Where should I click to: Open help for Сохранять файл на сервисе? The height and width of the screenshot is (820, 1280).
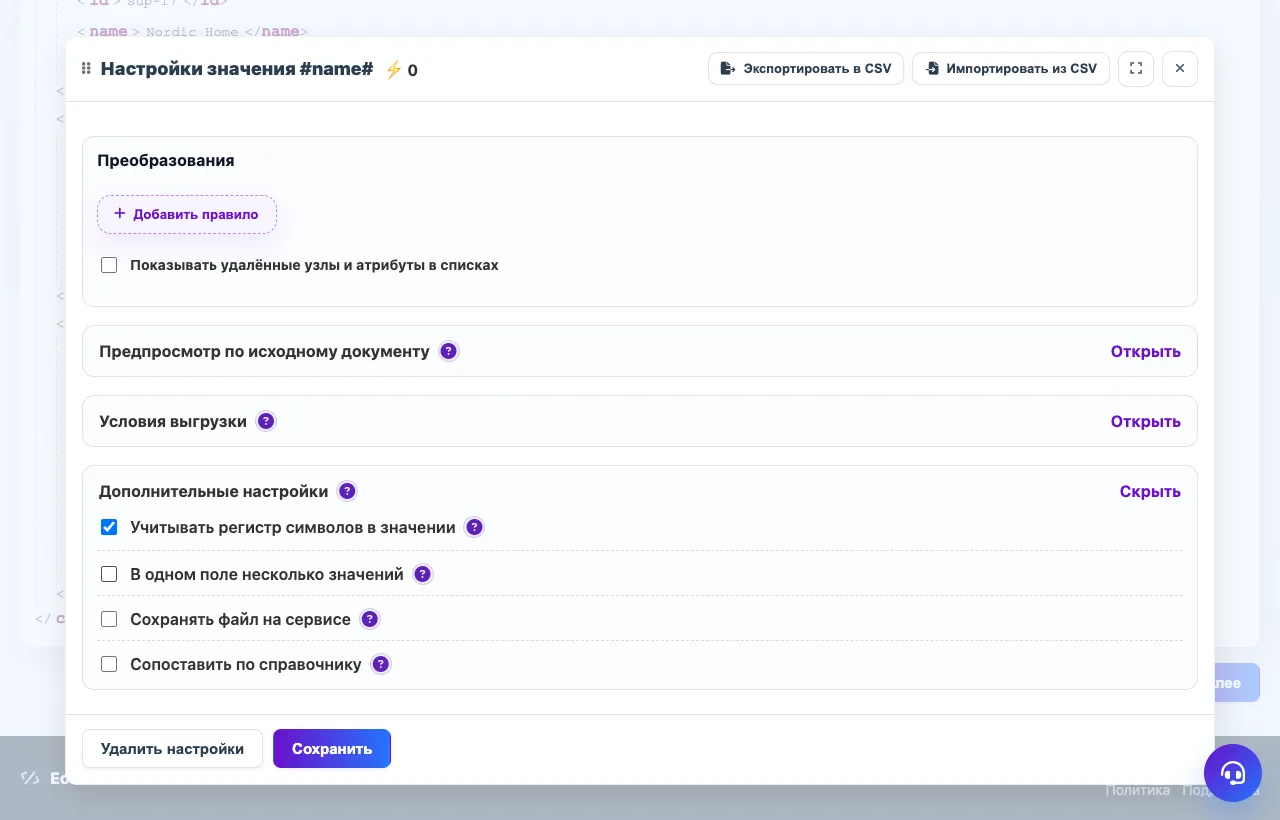[370, 619]
